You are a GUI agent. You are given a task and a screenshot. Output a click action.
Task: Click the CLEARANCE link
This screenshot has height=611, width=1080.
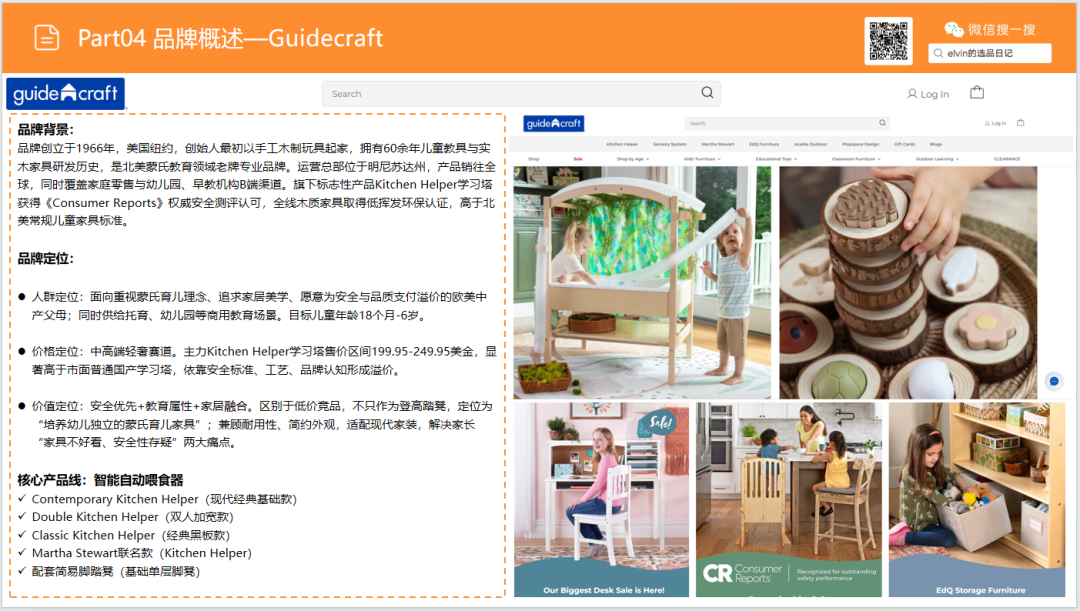(x=1007, y=159)
